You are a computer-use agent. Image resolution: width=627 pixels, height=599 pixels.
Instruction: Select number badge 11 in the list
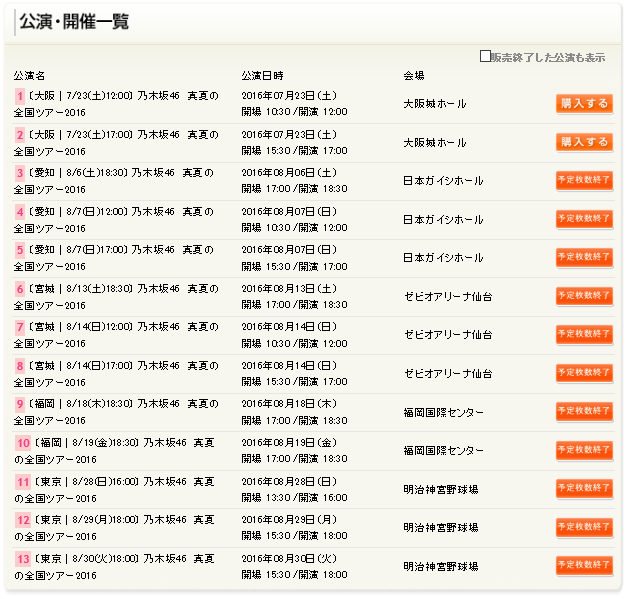(x=23, y=481)
